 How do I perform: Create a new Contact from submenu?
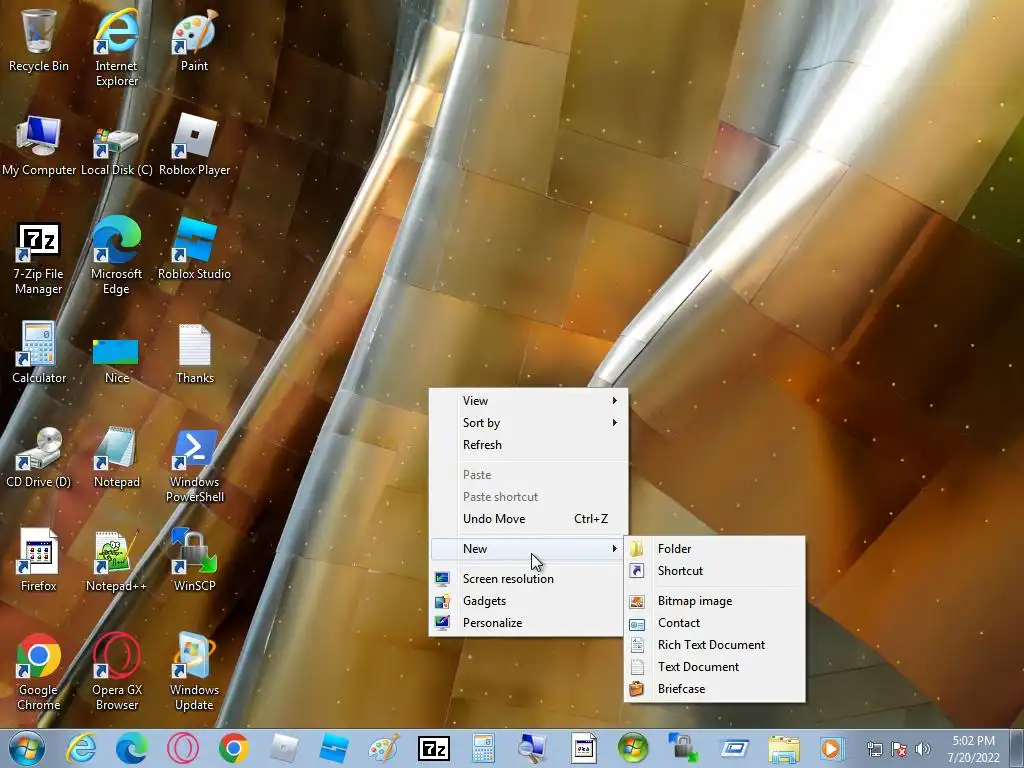(x=714, y=623)
